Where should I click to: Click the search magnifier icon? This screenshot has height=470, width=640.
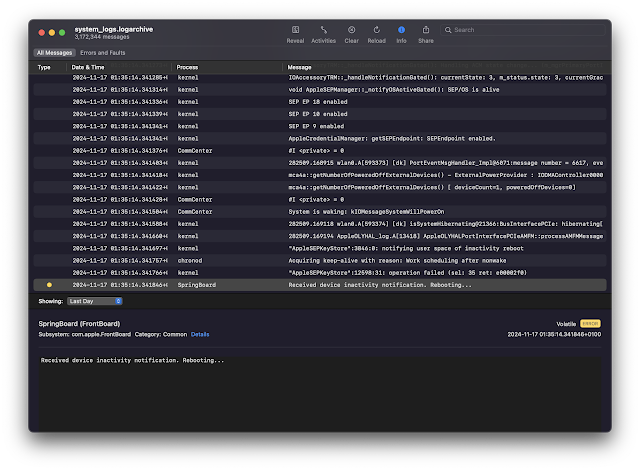[x=449, y=30]
